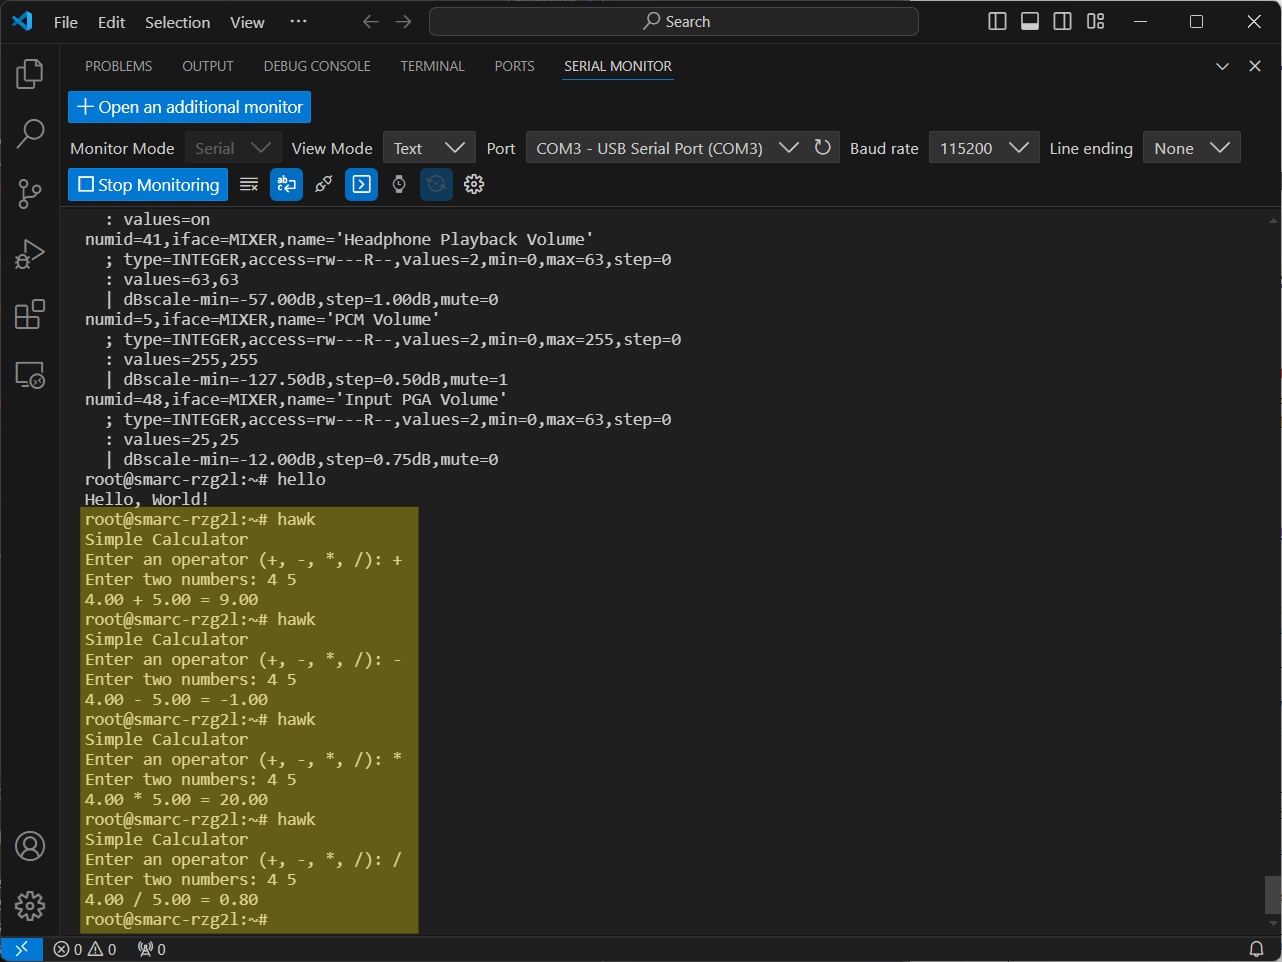This screenshot has height=962, width=1282.
Task: Open the Edit menu
Action: [x=112, y=22]
